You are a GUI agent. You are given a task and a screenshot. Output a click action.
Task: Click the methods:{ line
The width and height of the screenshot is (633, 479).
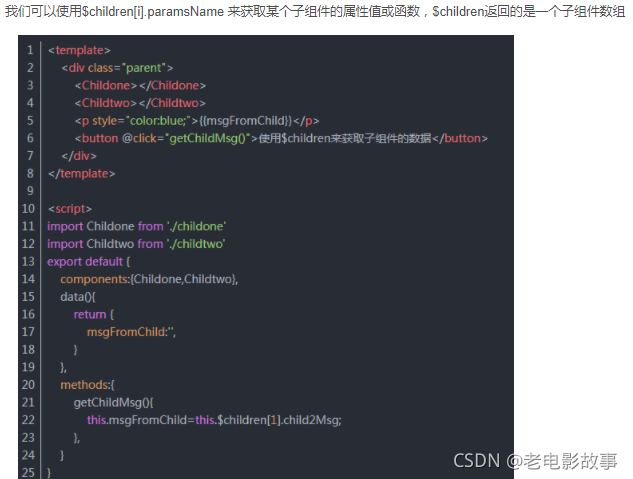(x=88, y=385)
